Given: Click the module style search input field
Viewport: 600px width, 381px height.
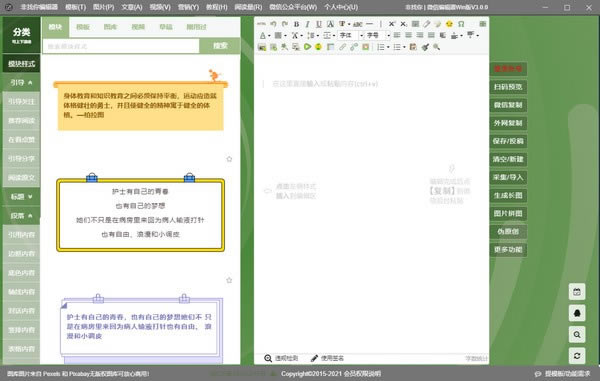Looking at the screenshot, I should click(121, 46).
